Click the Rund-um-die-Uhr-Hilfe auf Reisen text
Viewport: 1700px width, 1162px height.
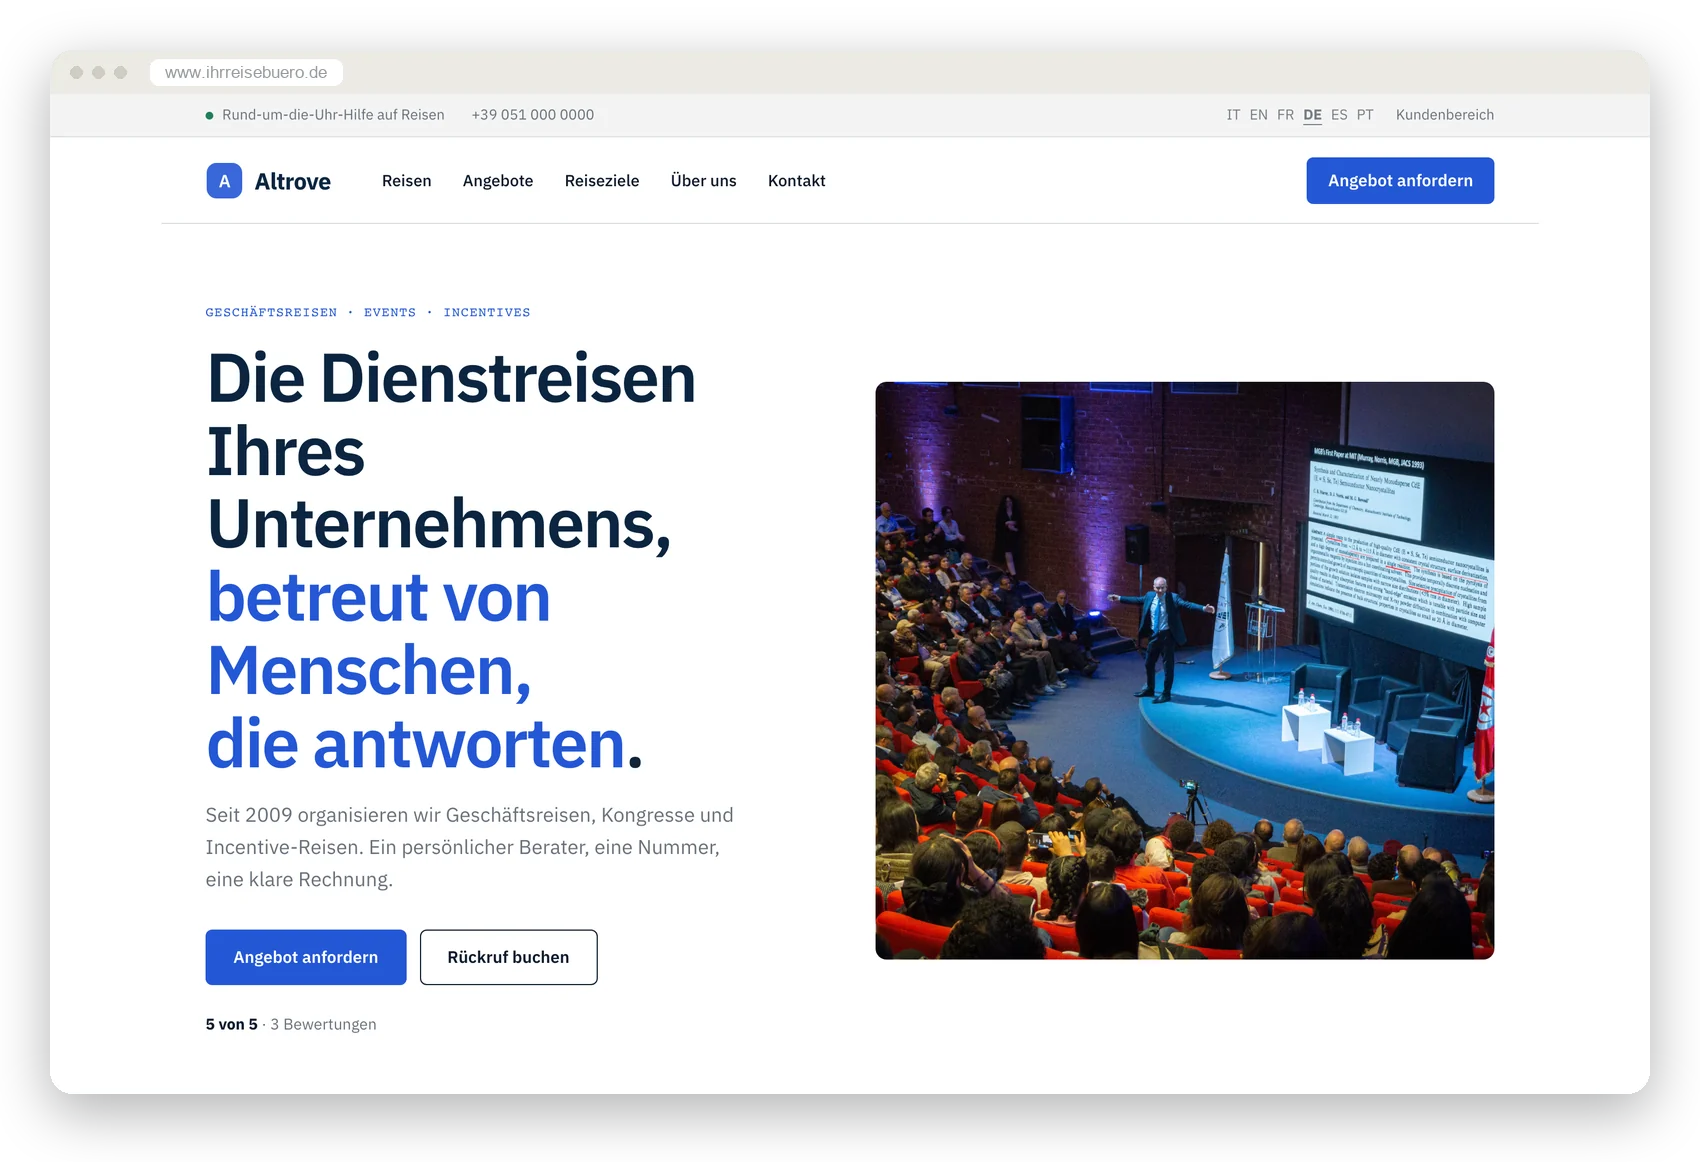tap(333, 115)
